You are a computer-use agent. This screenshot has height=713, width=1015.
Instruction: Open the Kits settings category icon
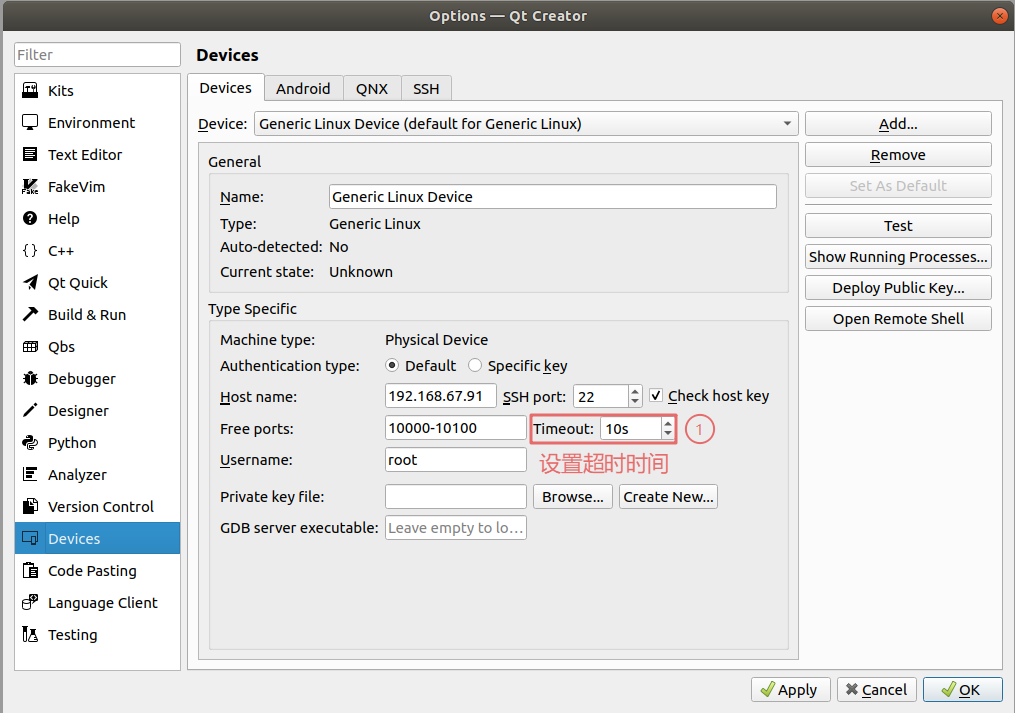(30, 91)
